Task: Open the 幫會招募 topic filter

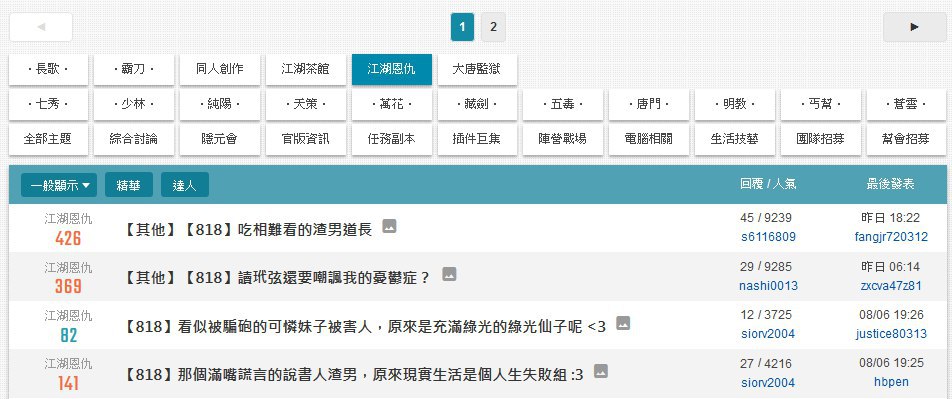Action: [x=906, y=139]
